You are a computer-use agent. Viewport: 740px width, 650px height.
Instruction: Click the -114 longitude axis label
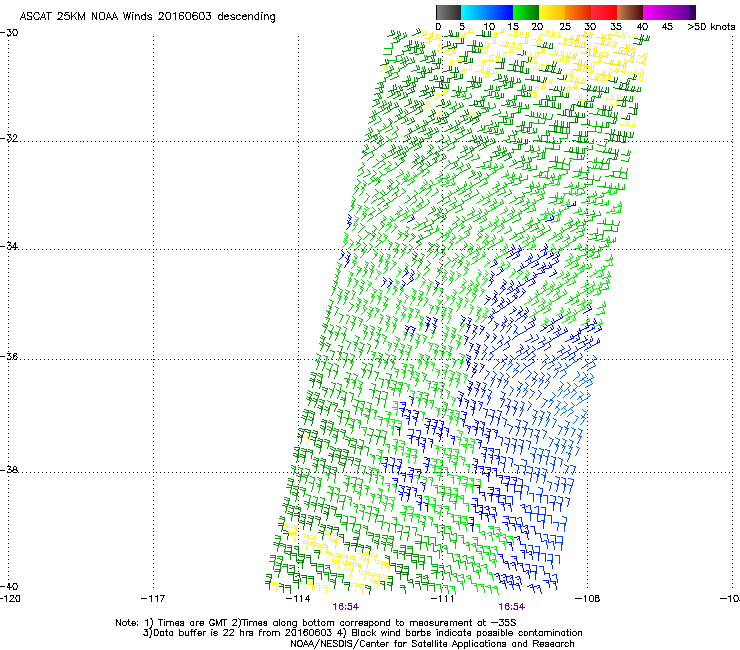[x=298, y=599]
